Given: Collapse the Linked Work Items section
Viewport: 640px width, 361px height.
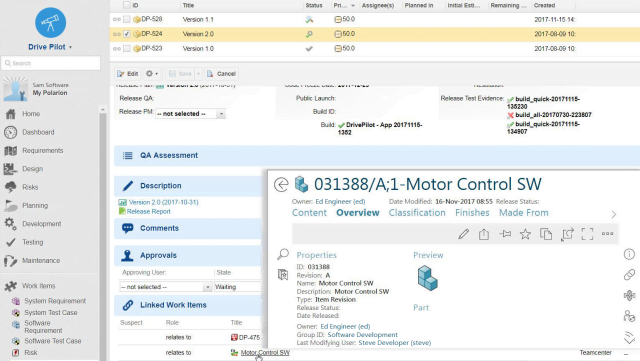Looking at the screenshot, I should click(173, 305).
